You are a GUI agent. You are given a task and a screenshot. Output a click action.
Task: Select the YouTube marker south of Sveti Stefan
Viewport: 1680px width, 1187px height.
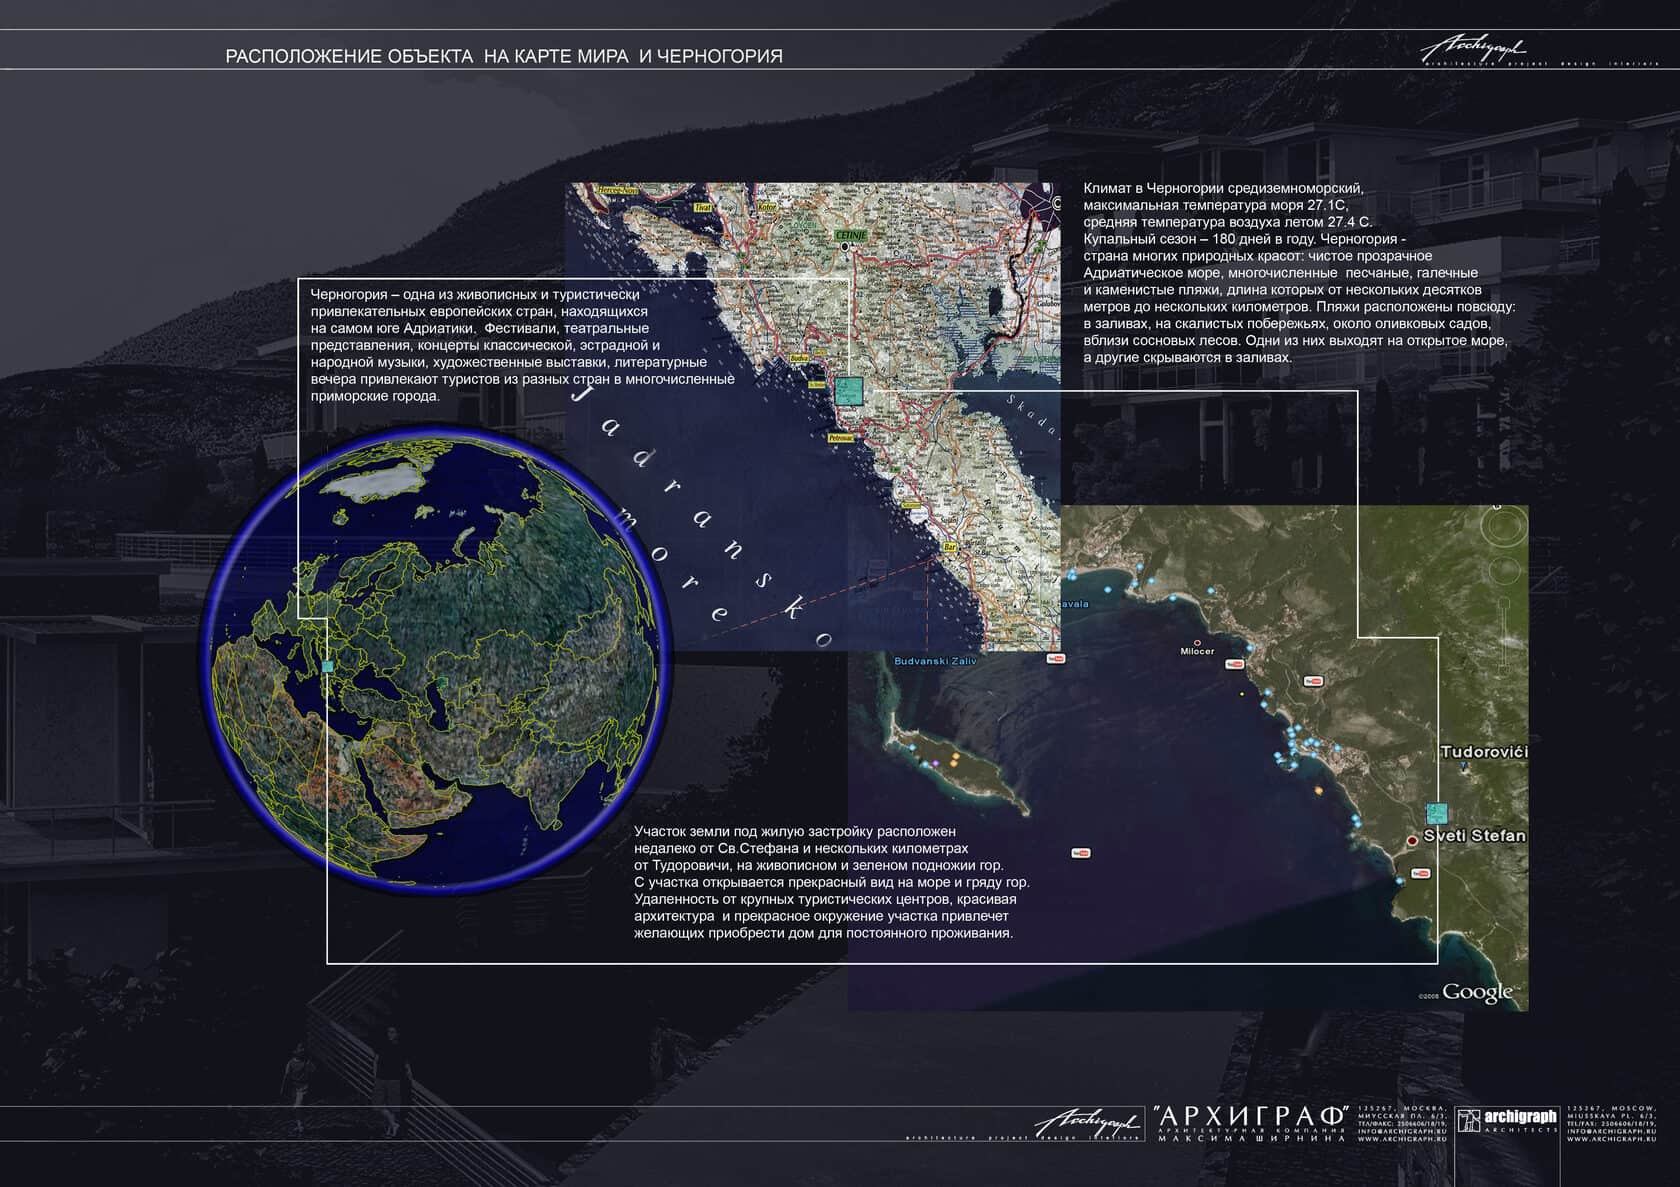pos(1420,874)
